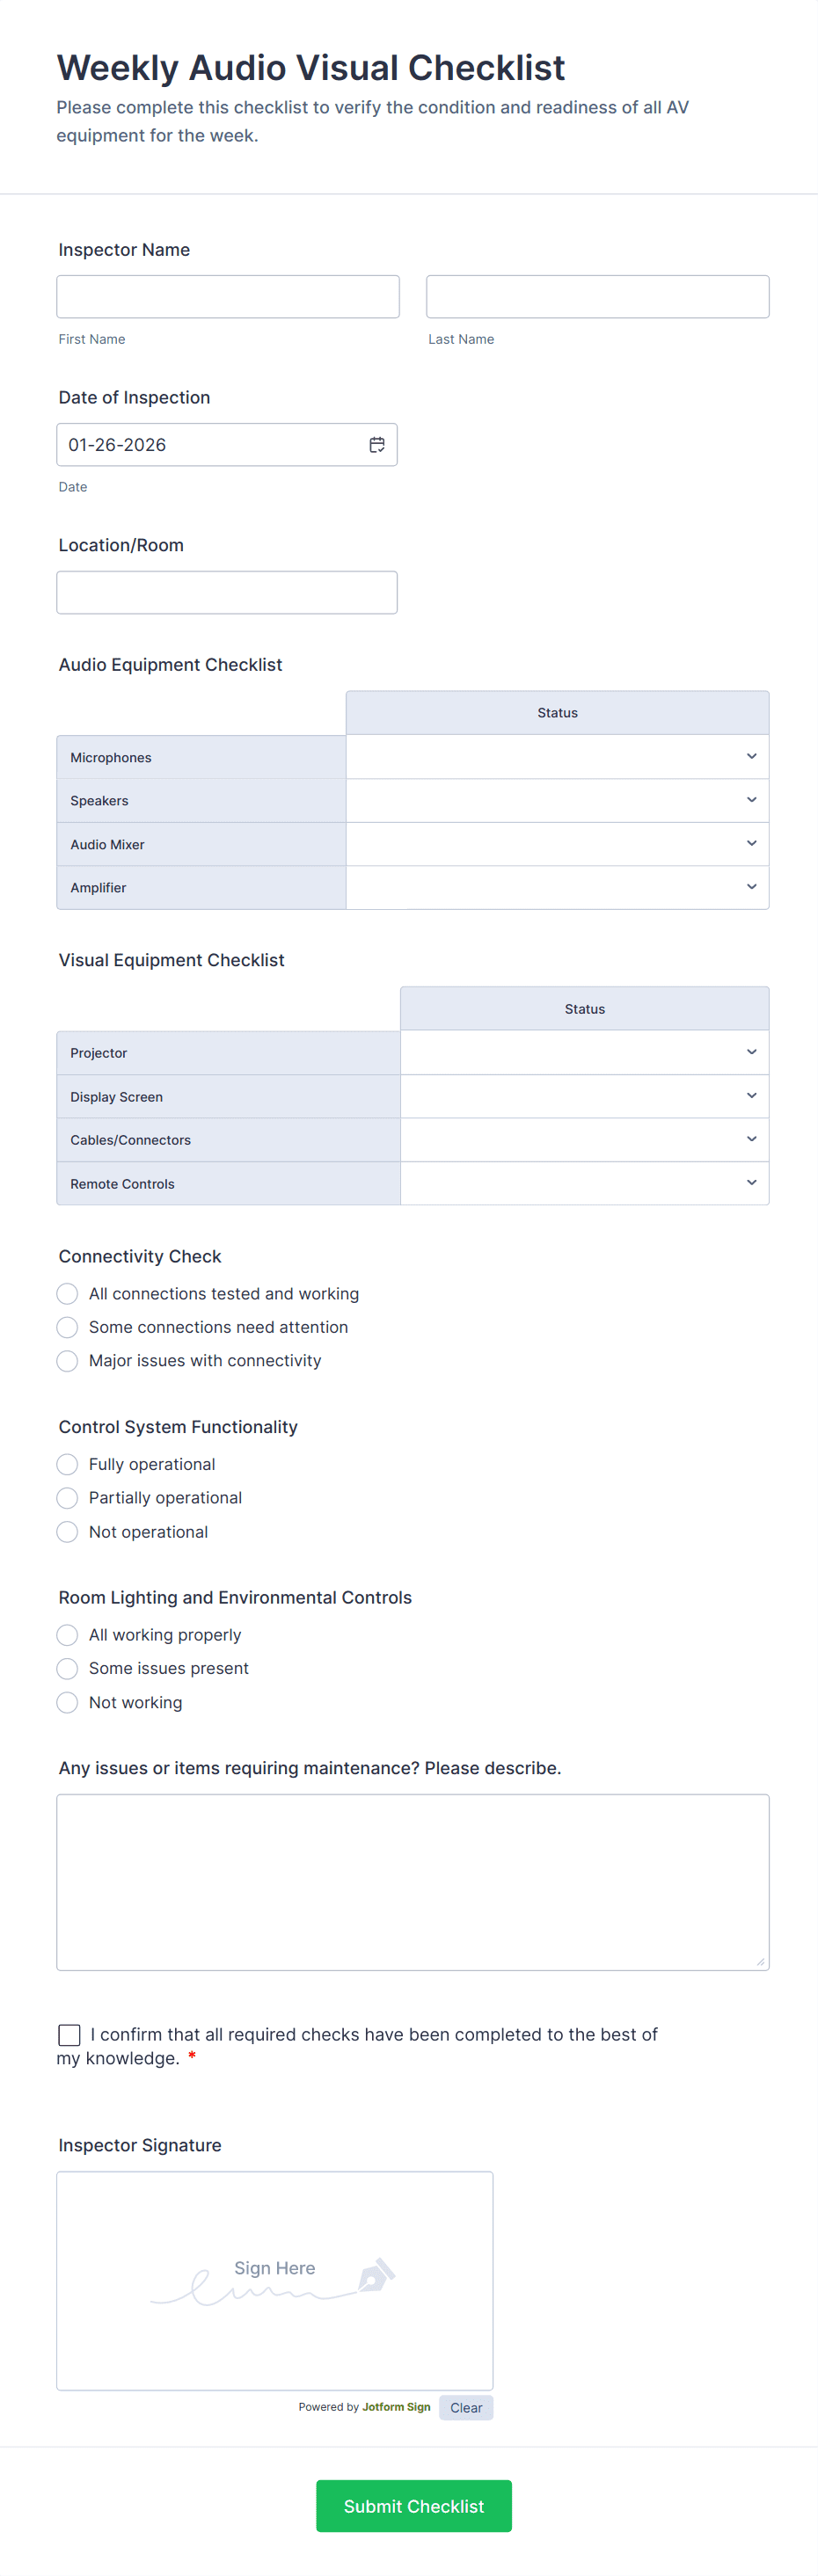Click the maintenance issues description textarea
The width and height of the screenshot is (818, 2576).
pos(412,1882)
